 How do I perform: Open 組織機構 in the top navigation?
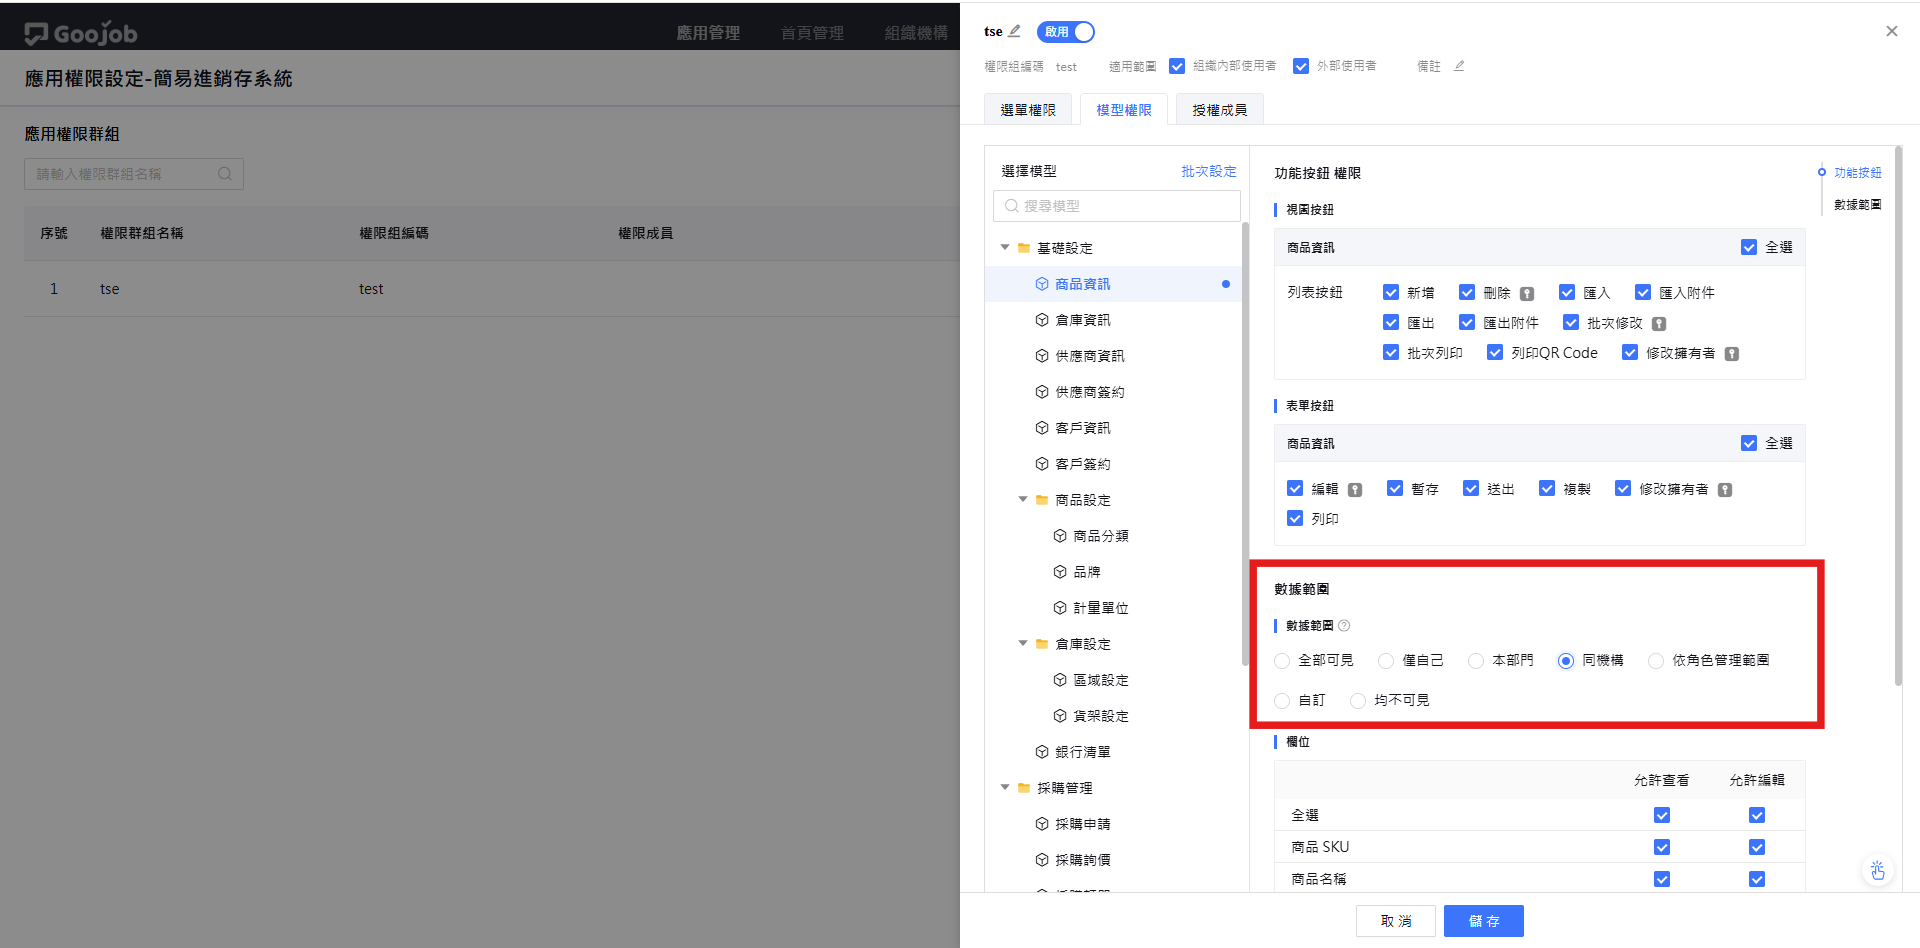tap(916, 33)
